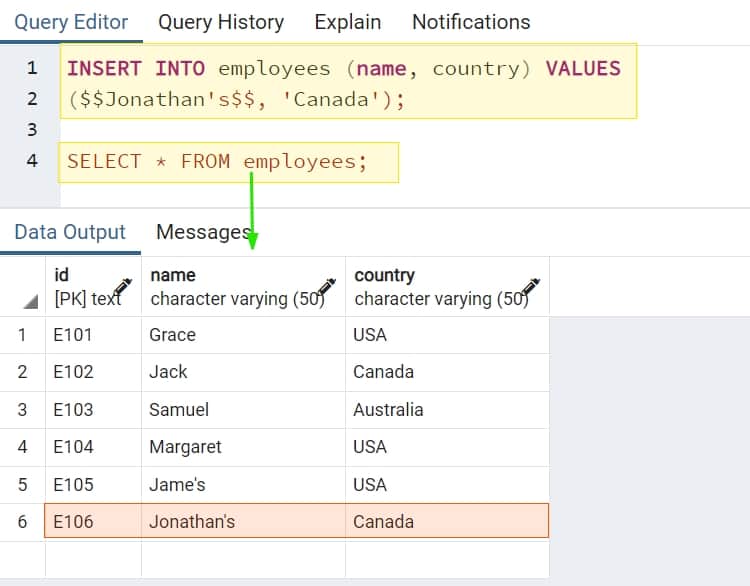This screenshot has height=586, width=750.
Task: Click the USA cell in Margaret's row
Action: click(447, 447)
